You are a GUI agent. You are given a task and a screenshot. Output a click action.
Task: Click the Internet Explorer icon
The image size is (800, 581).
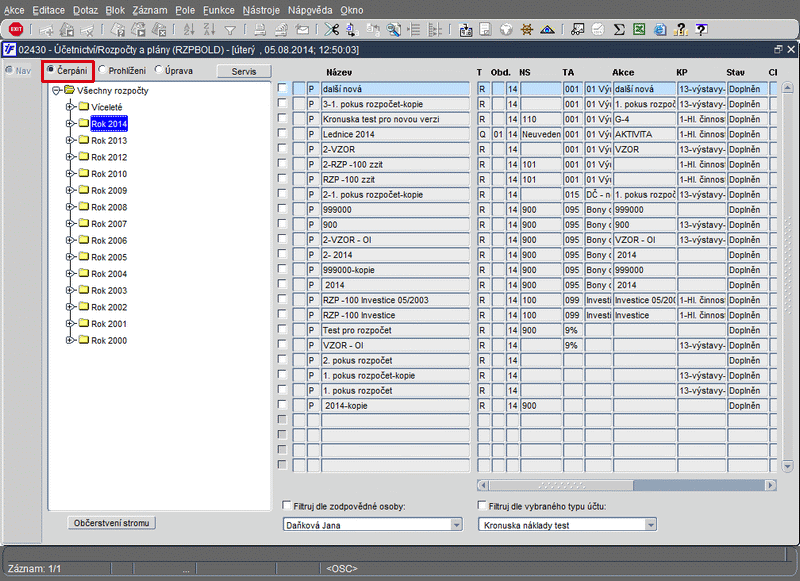(x=660, y=30)
